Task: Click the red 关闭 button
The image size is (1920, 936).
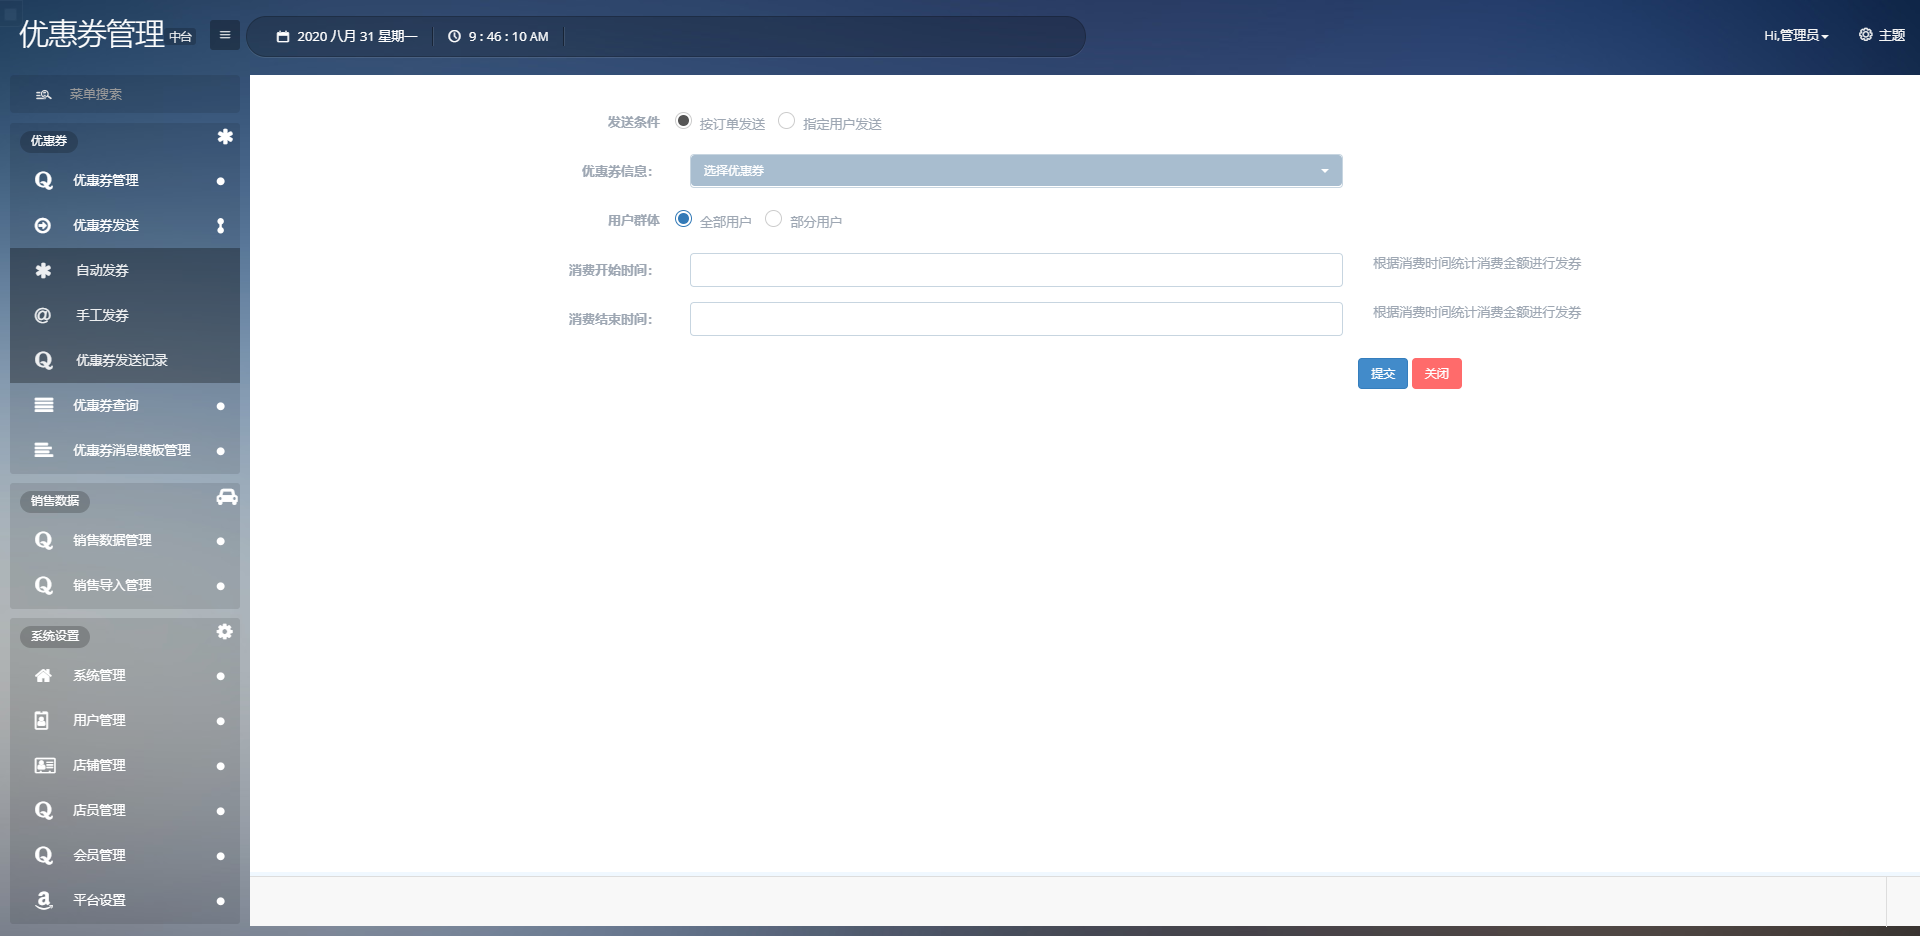Action: point(1436,374)
